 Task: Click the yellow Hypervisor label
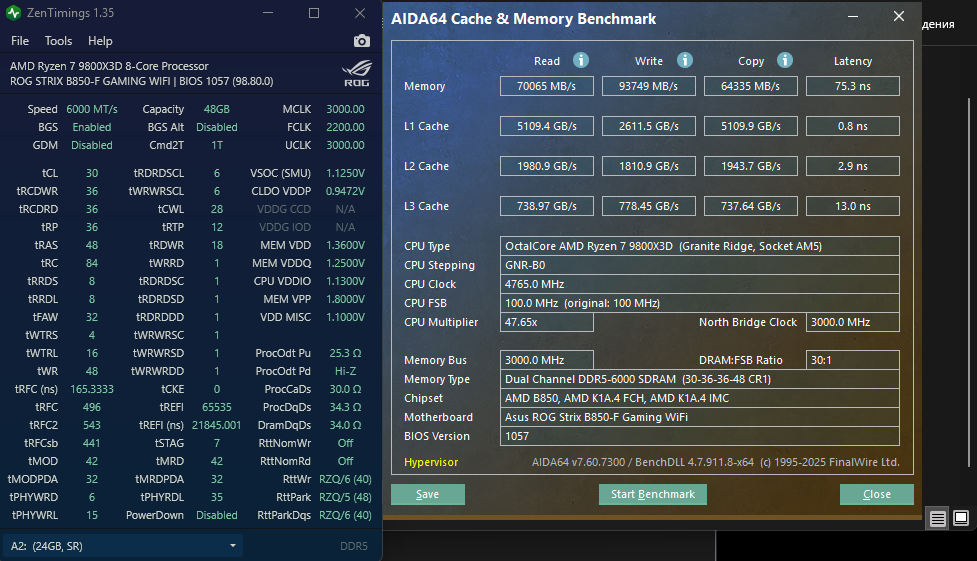[431, 462]
